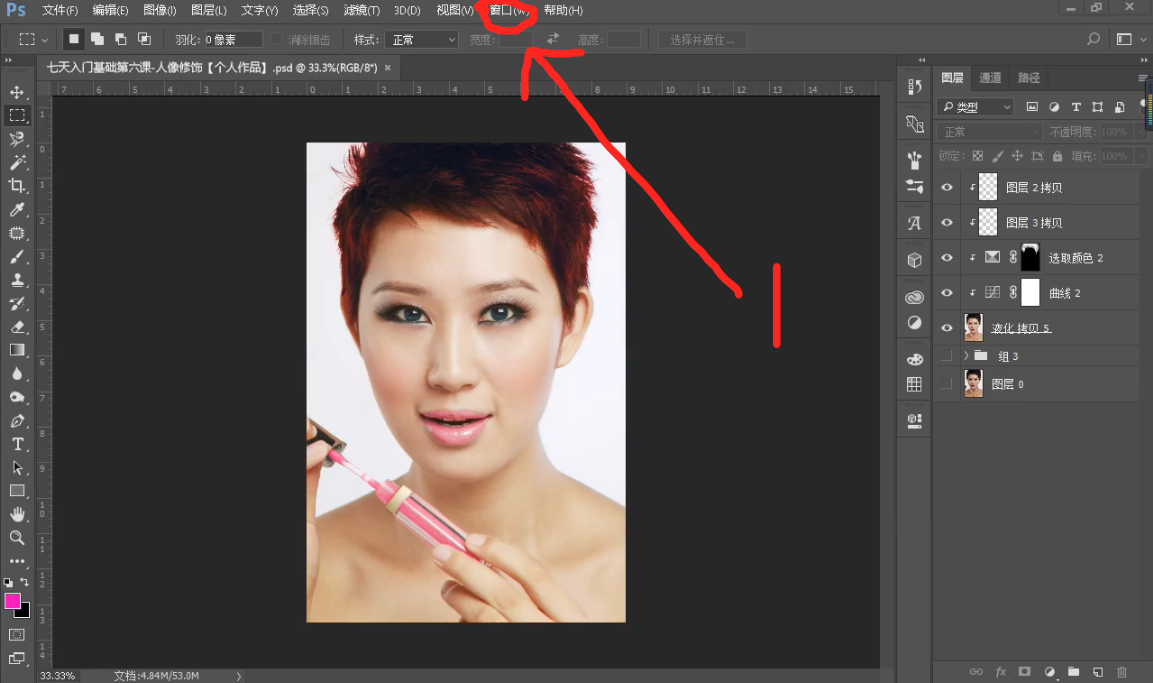This screenshot has height=683, width=1153.
Task: Click the delete layer trash icon
Action: click(x=1121, y=672)
